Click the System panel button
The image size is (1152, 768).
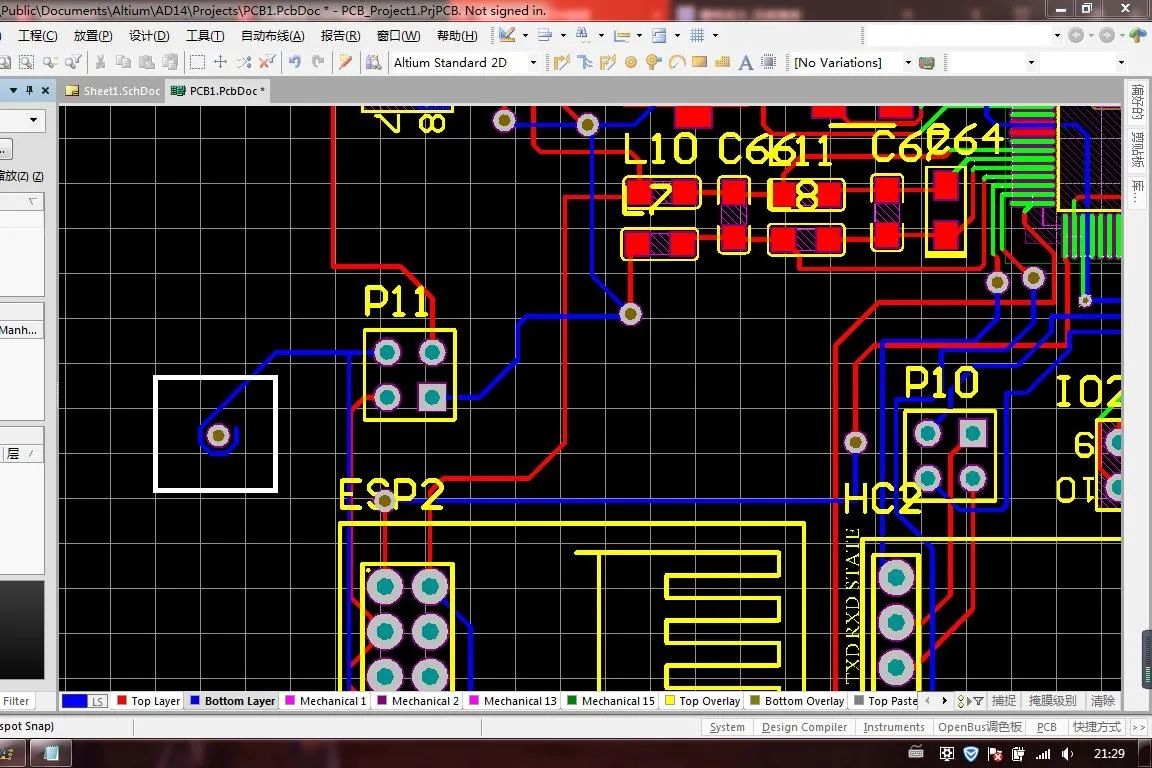[727, 727]
